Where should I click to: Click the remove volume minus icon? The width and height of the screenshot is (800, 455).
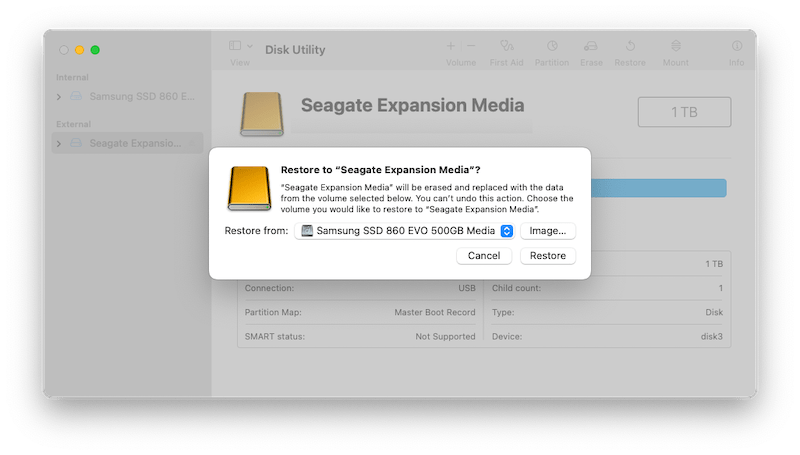click(471, 46)
